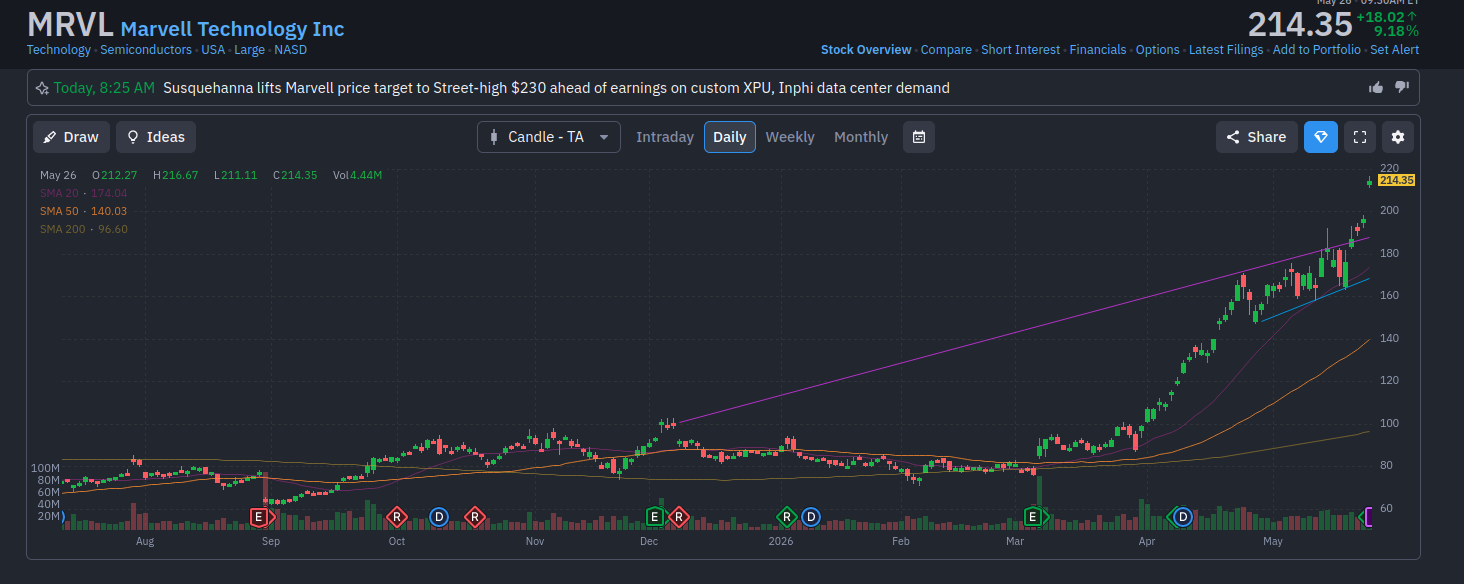
Task: Click the green E earnings marker in March
Action: click(1034, 517)
